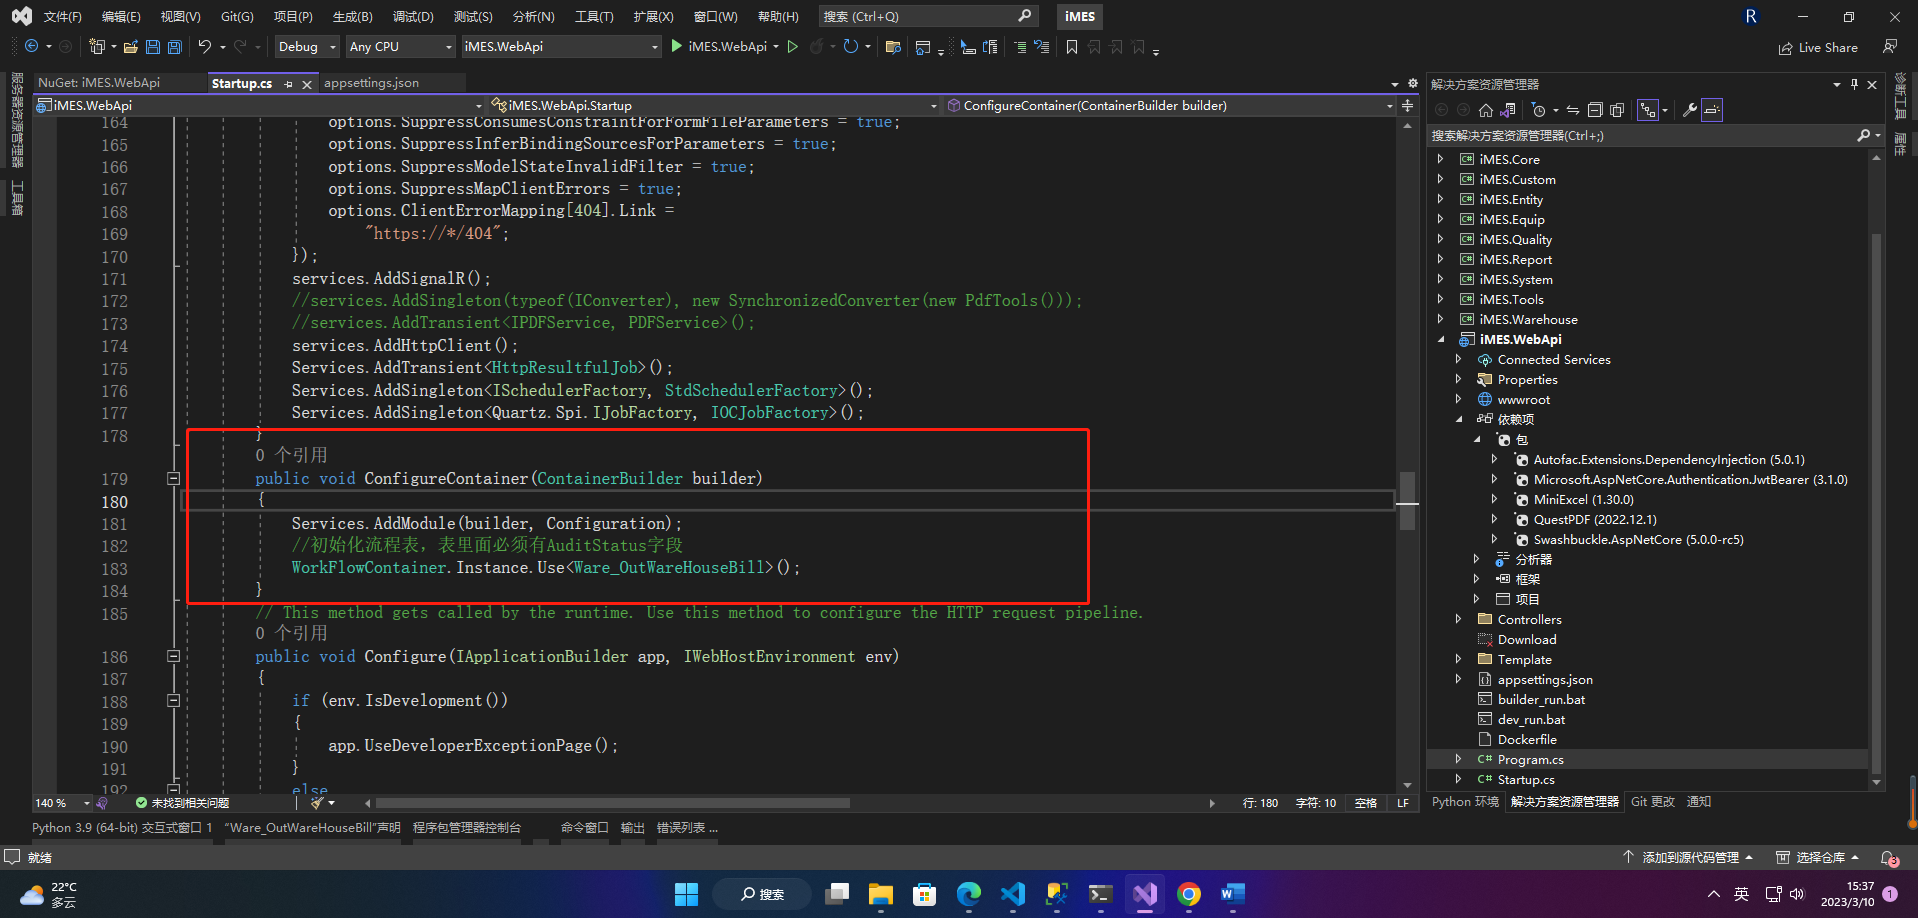The height and width of the screenshot is (918, 1918).
Task: Switch to the Git 更改 panel tab
Action: pos(1652,802)
